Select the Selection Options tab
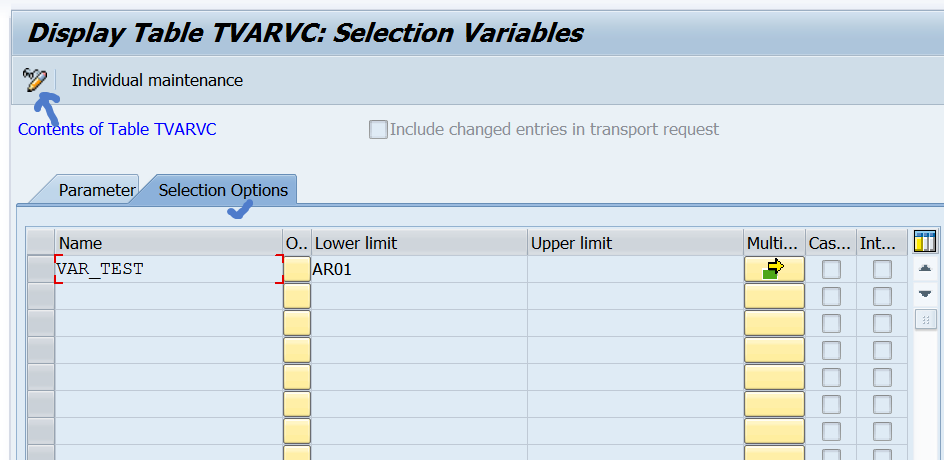The height and width of the screenshot is (460, 944). click(x=223, y=190)
